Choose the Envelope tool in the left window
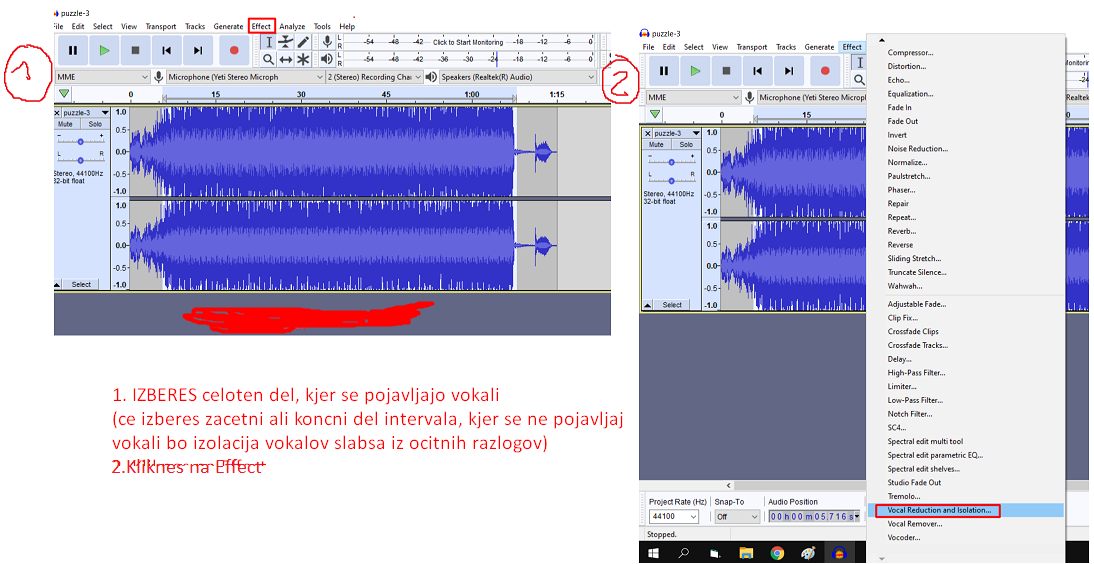This screenshot has width=1094, height=564. pyautogui.click(x=286, y=42)
